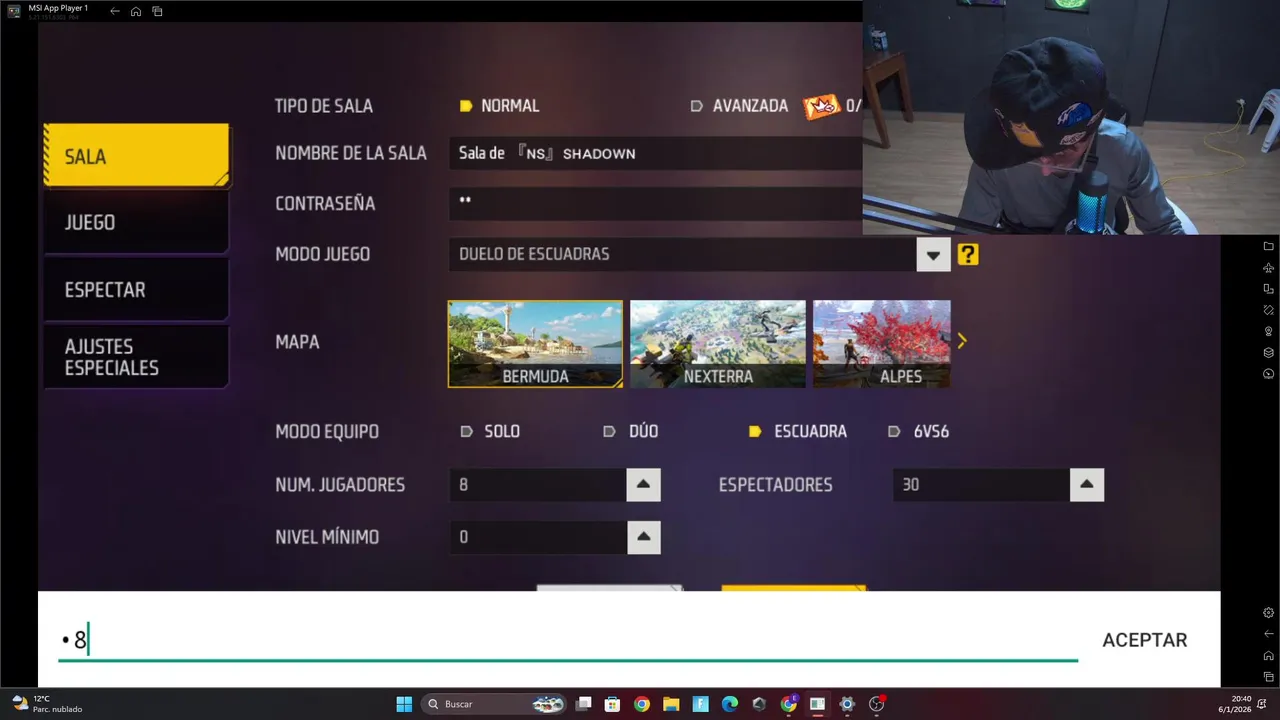Click the Contraseña password field
The height and width of the screenshot is (720, 1280).
(655, 203)
